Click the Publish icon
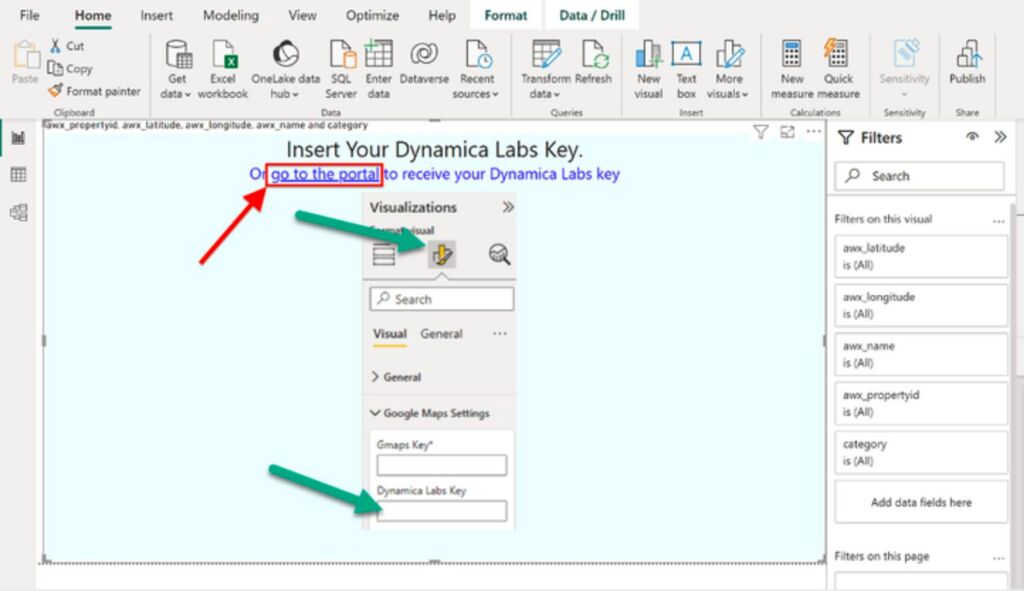 (x=967, y=56)
